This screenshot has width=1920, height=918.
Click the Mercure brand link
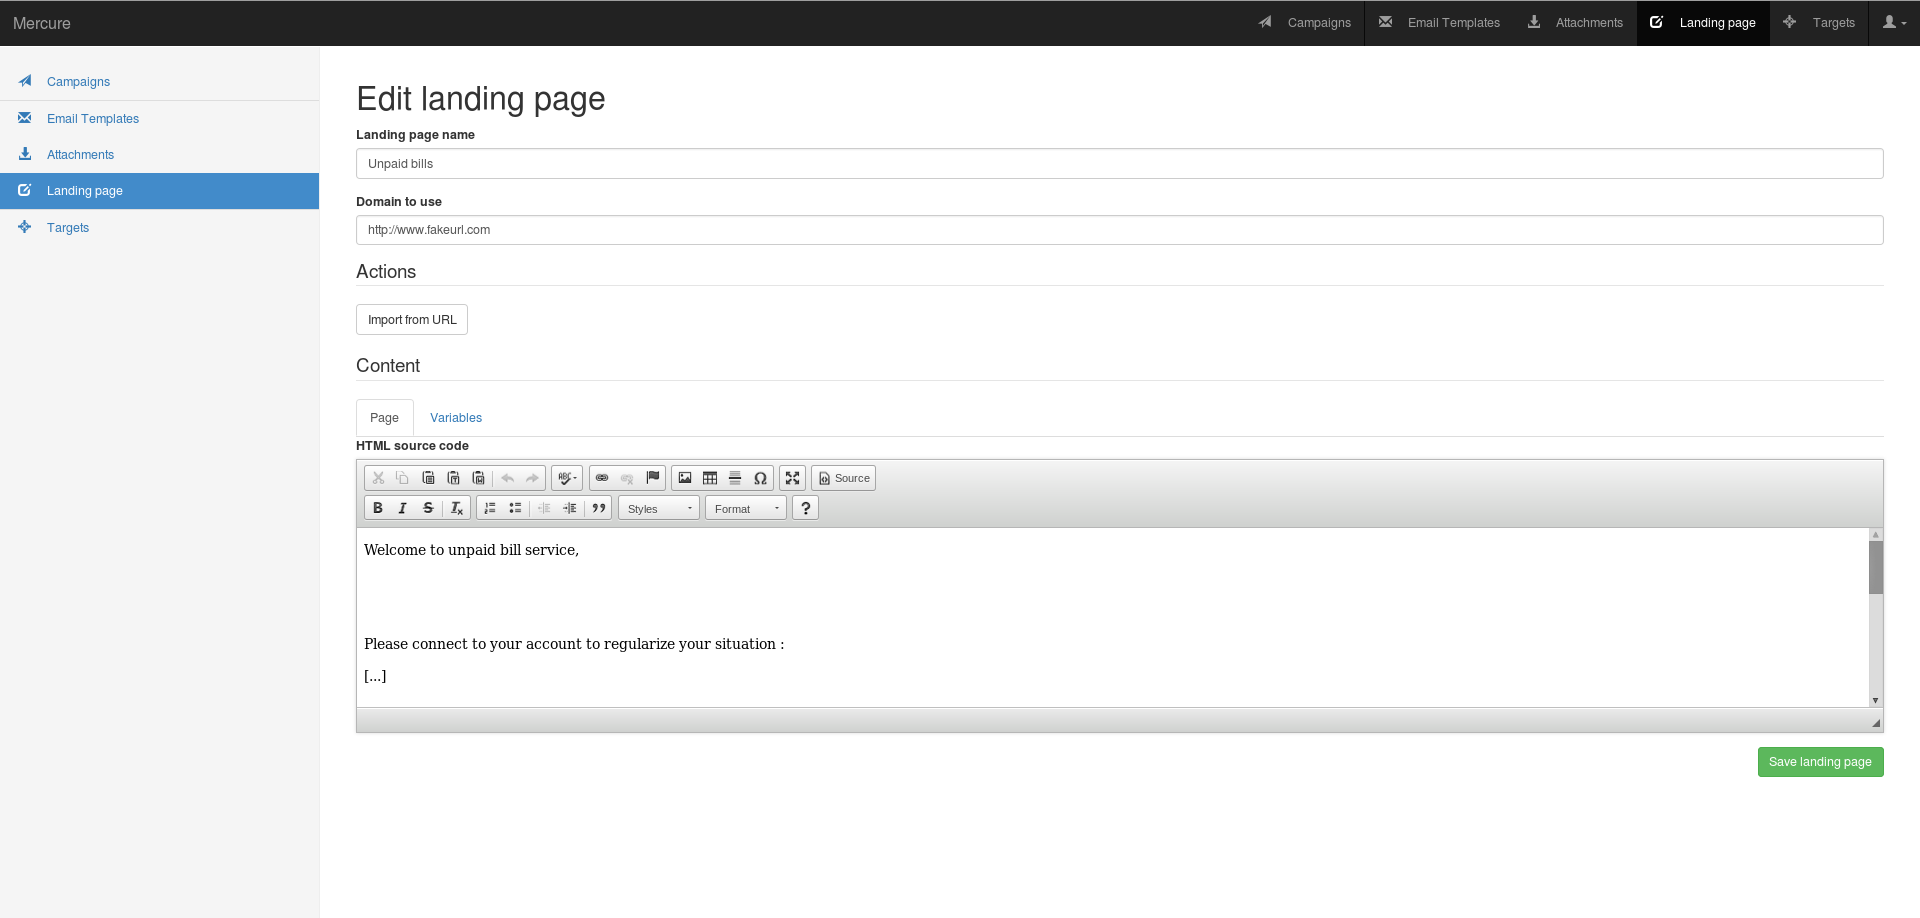point(42,23)
